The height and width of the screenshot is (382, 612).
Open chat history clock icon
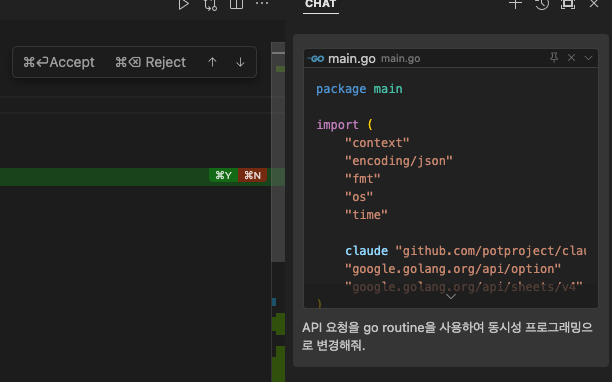point(542,4)
